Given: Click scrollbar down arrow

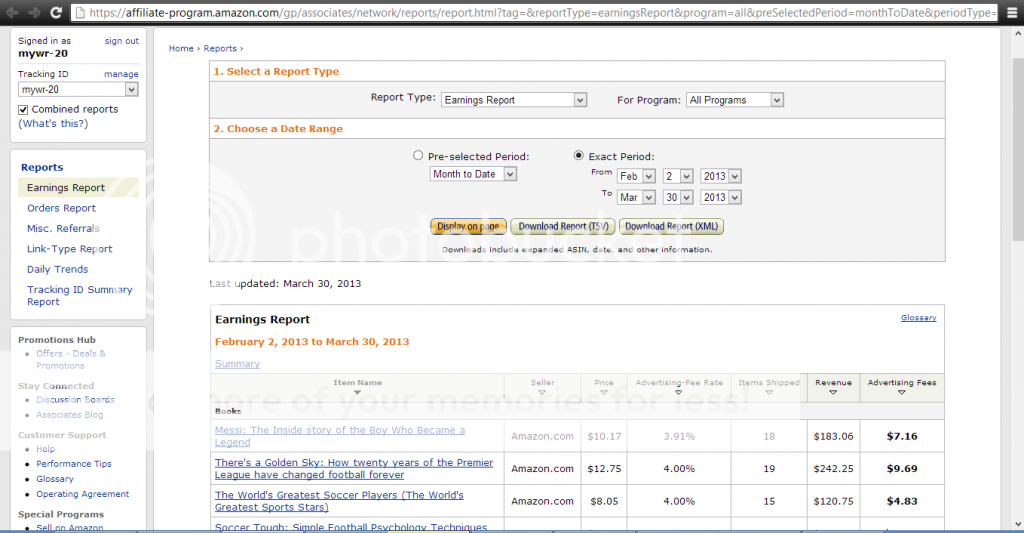Looking at the screenshot, I should (1017, 524).
